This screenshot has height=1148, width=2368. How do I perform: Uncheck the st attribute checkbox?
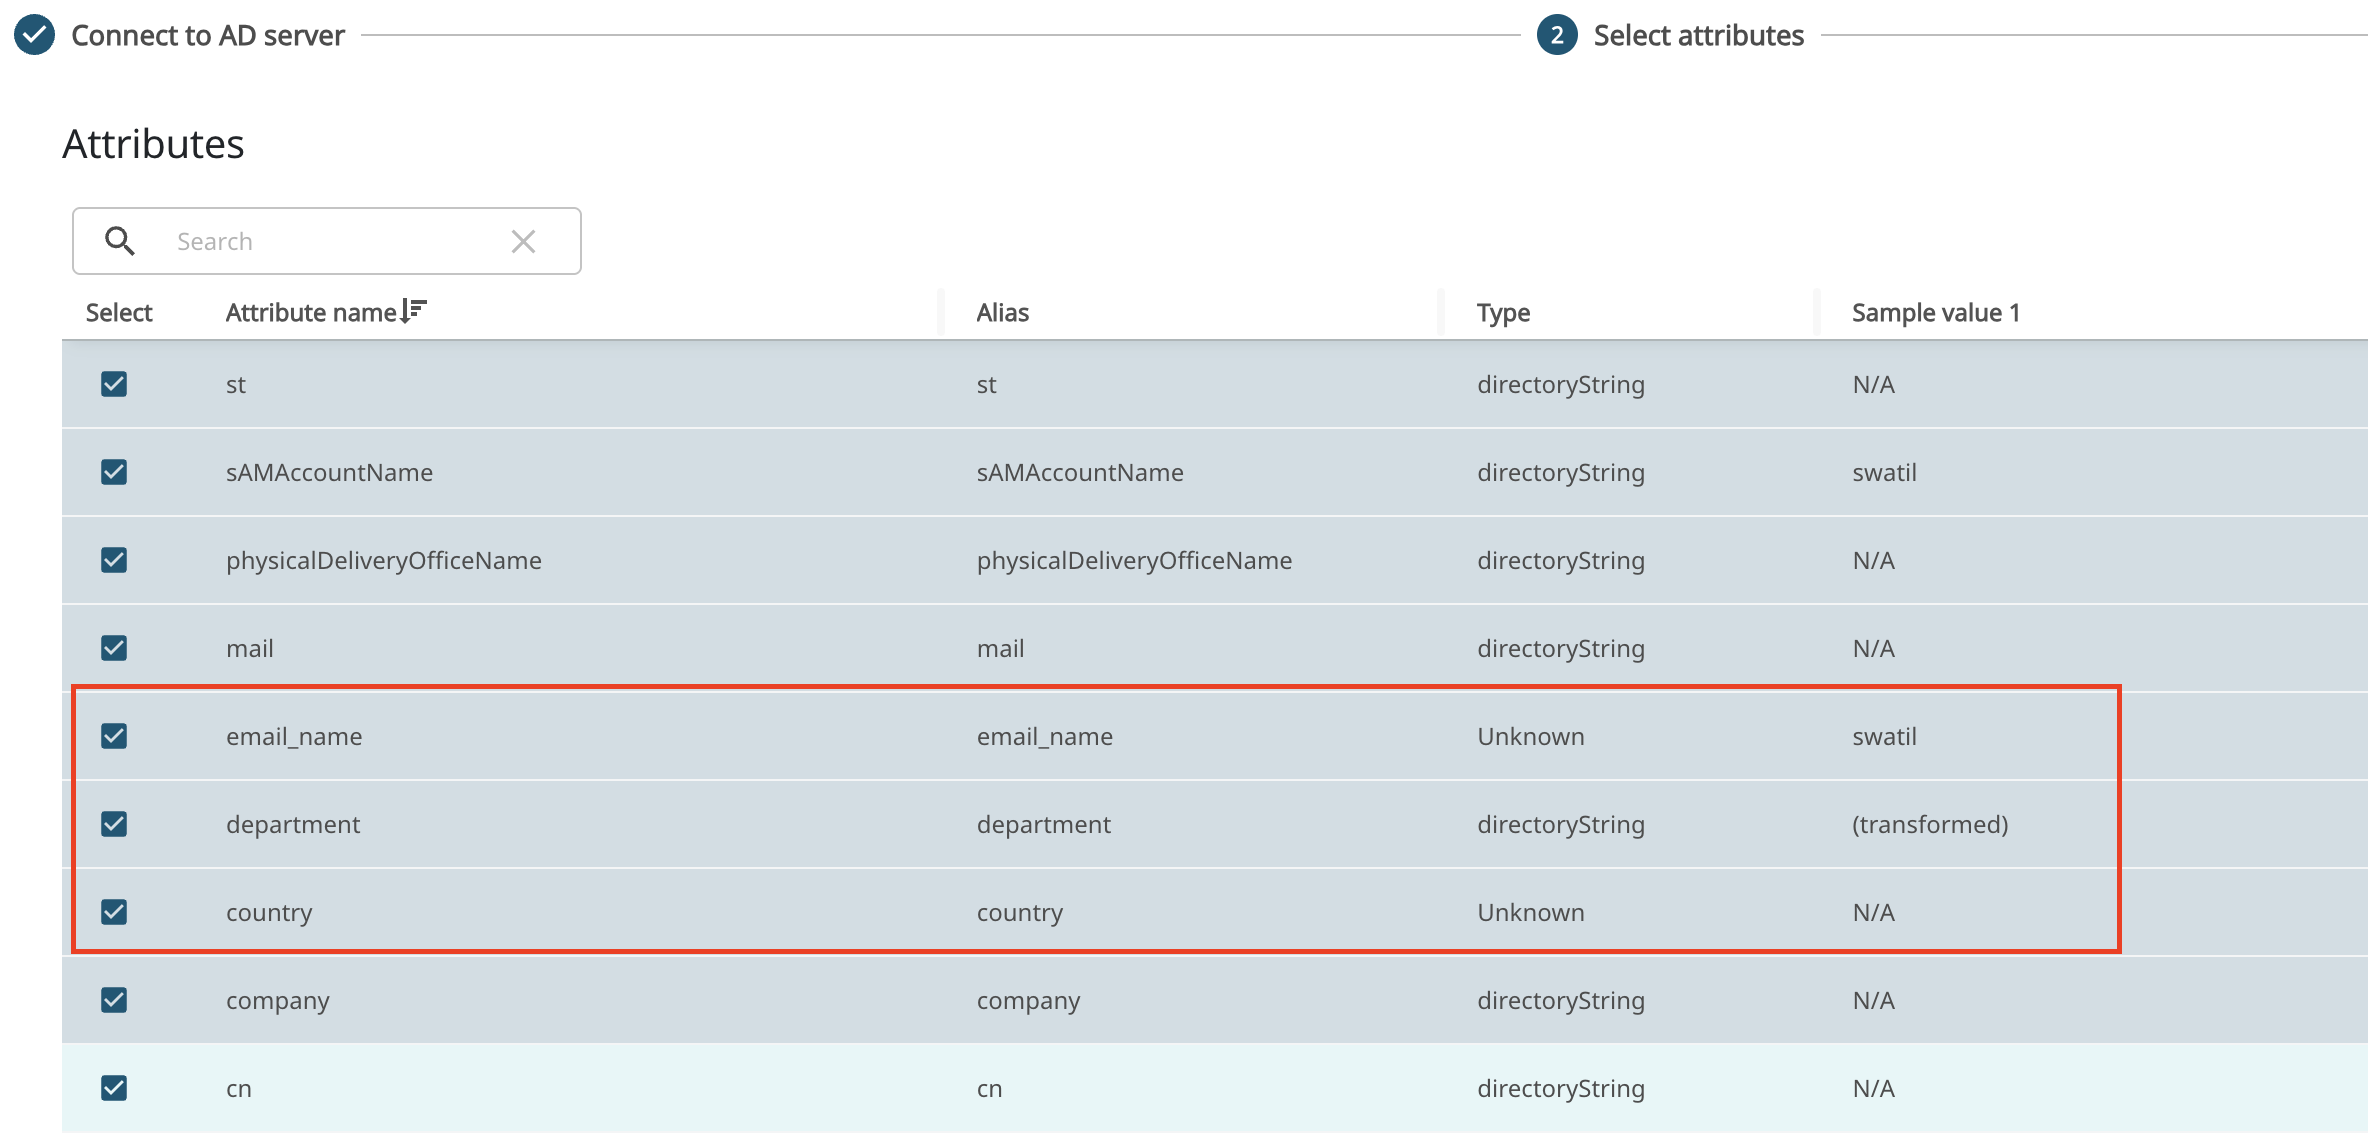[114, 384]
